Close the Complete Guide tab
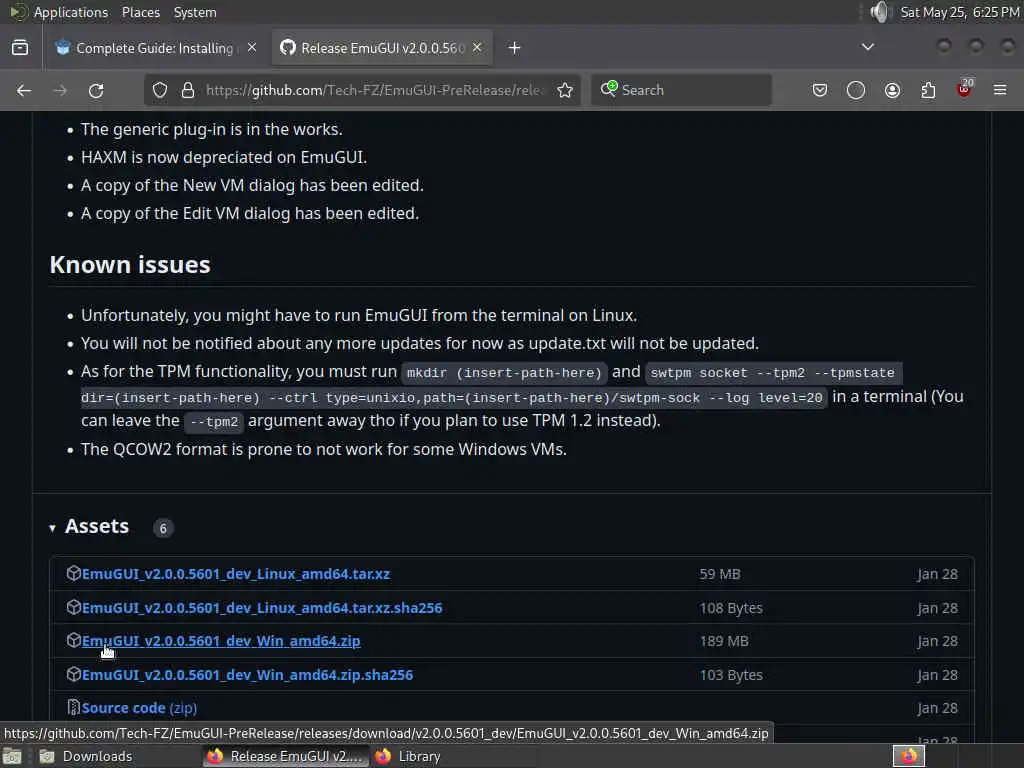The height and width of the screenshot is (768, 1024). coord(252,48)
